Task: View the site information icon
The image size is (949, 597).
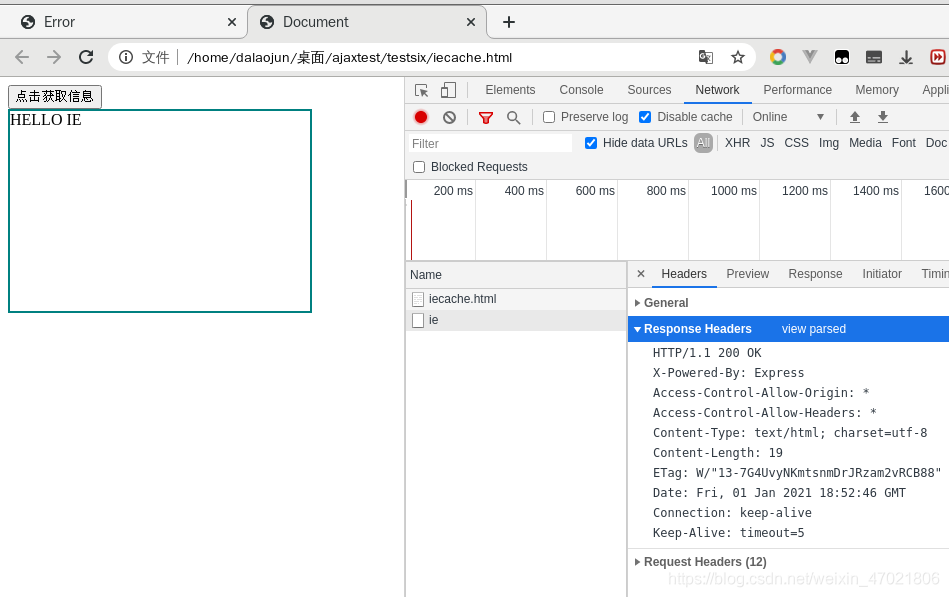Action: coord(126,58)
